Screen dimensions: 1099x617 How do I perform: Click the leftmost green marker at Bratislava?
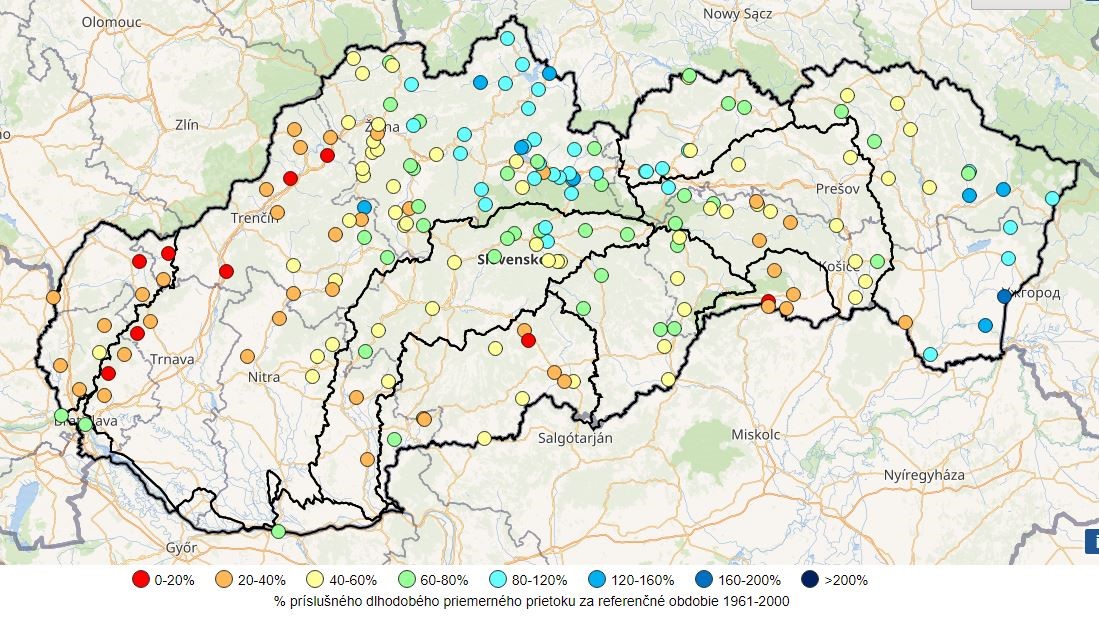click(x=61, y=415)
